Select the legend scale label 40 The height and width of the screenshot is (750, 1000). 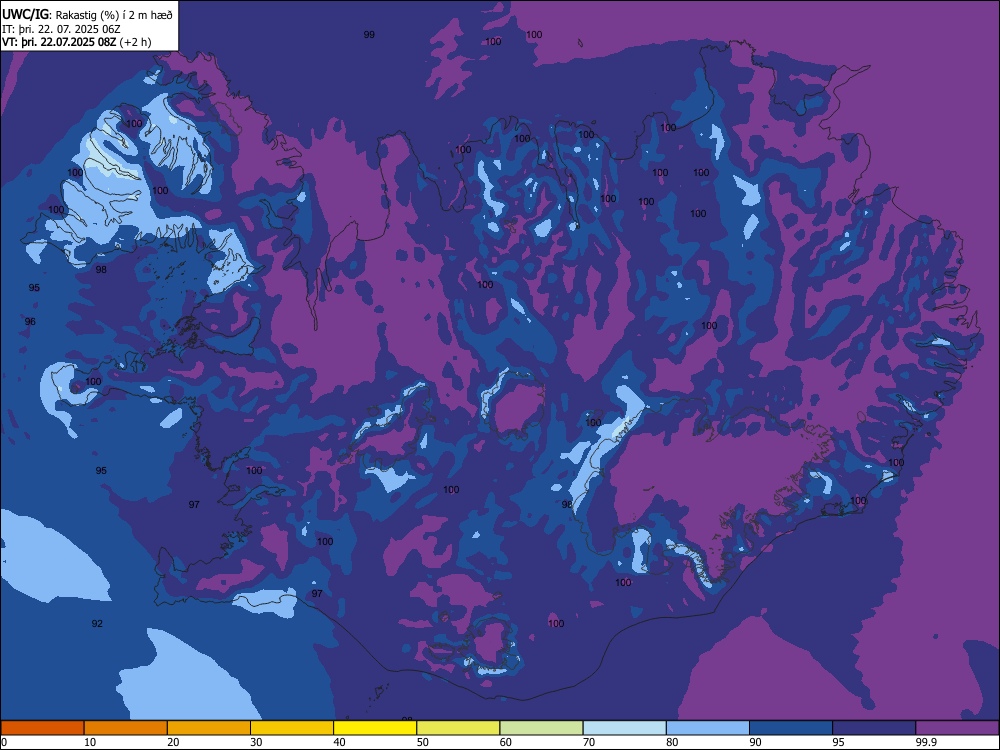coord(340,742)
